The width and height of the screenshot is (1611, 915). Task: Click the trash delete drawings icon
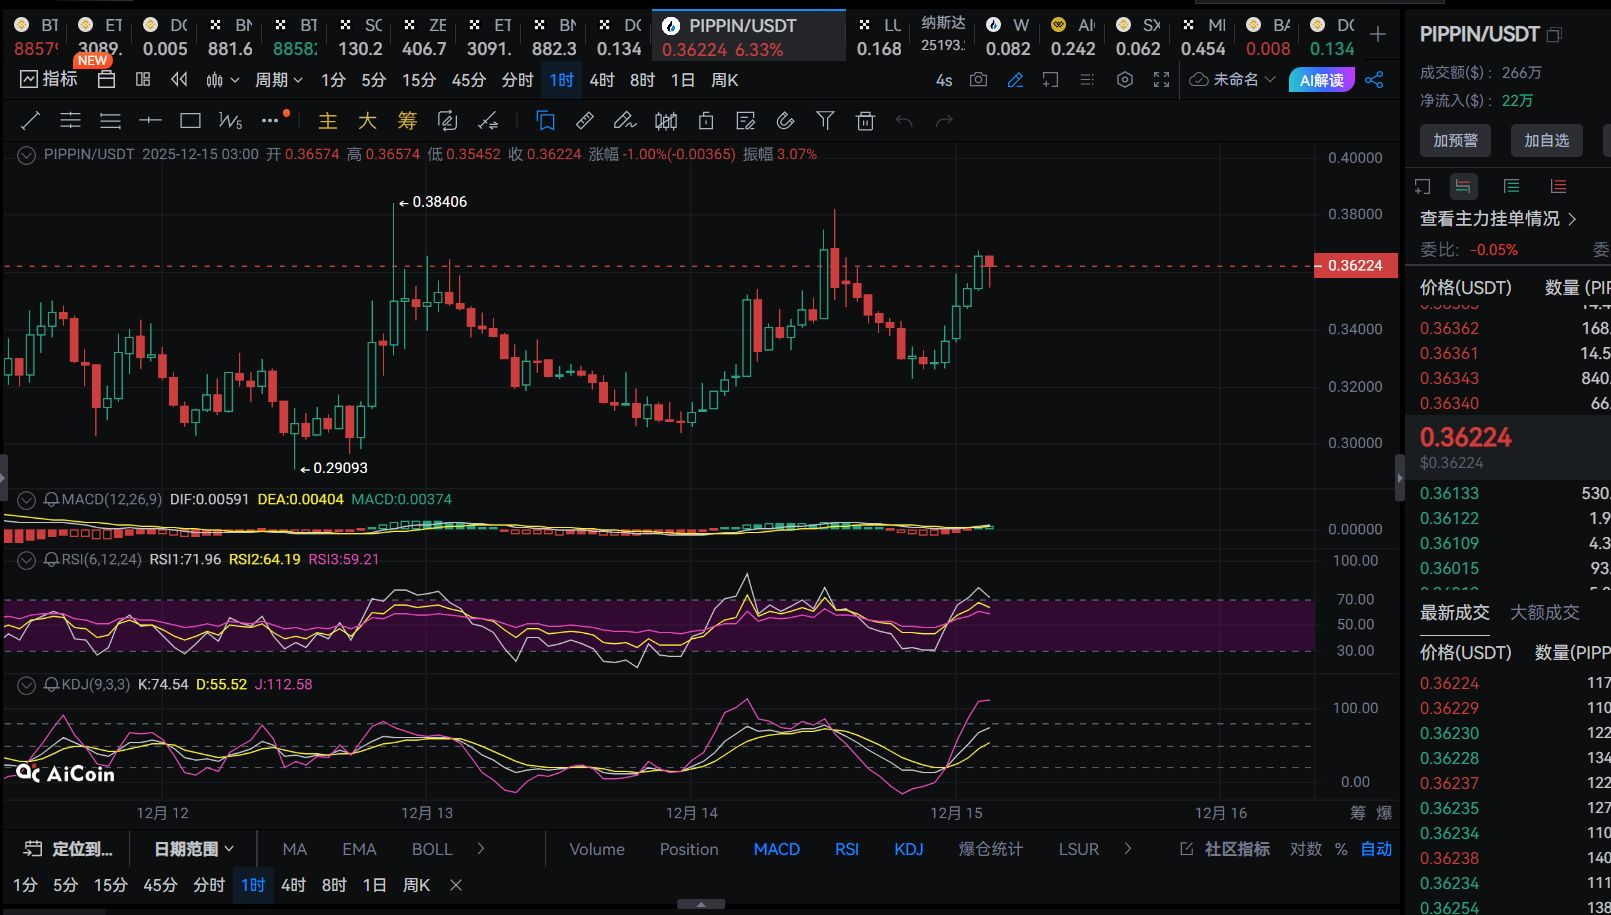click(x=865, y=121)
